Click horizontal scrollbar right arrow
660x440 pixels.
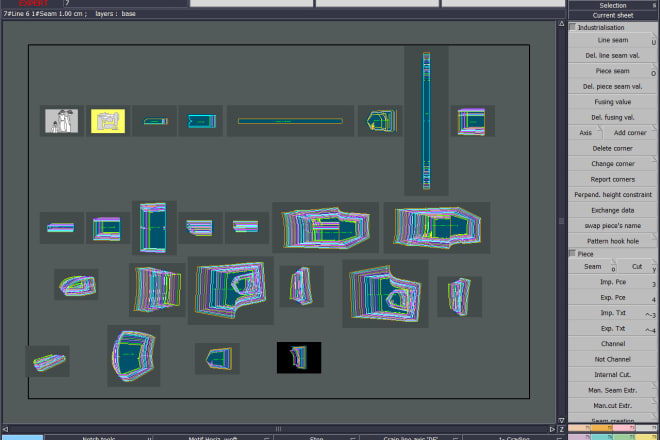tap(552, 429)
